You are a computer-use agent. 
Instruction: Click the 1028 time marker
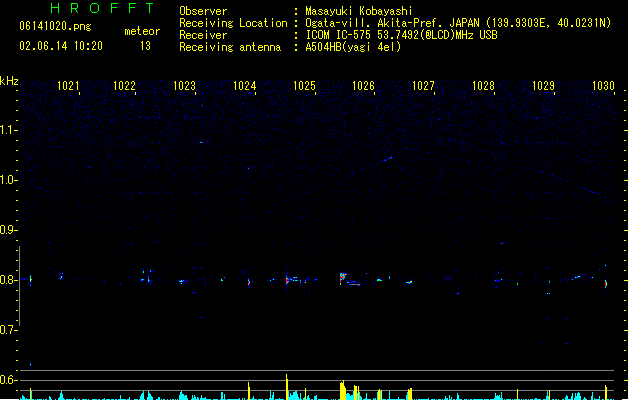pos(483,86)
